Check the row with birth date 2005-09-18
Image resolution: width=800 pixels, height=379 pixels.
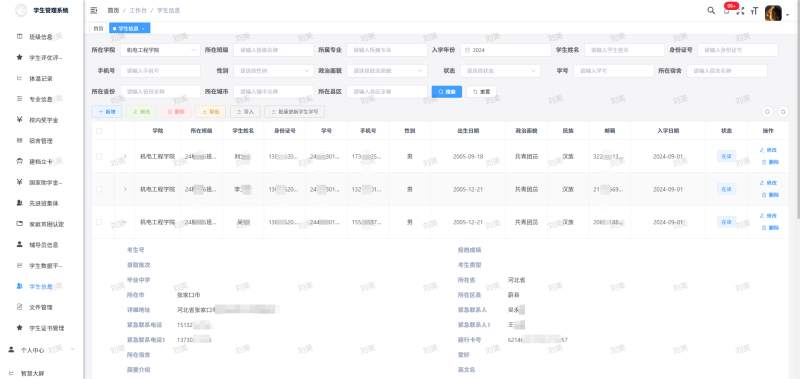tap(99, 156)
